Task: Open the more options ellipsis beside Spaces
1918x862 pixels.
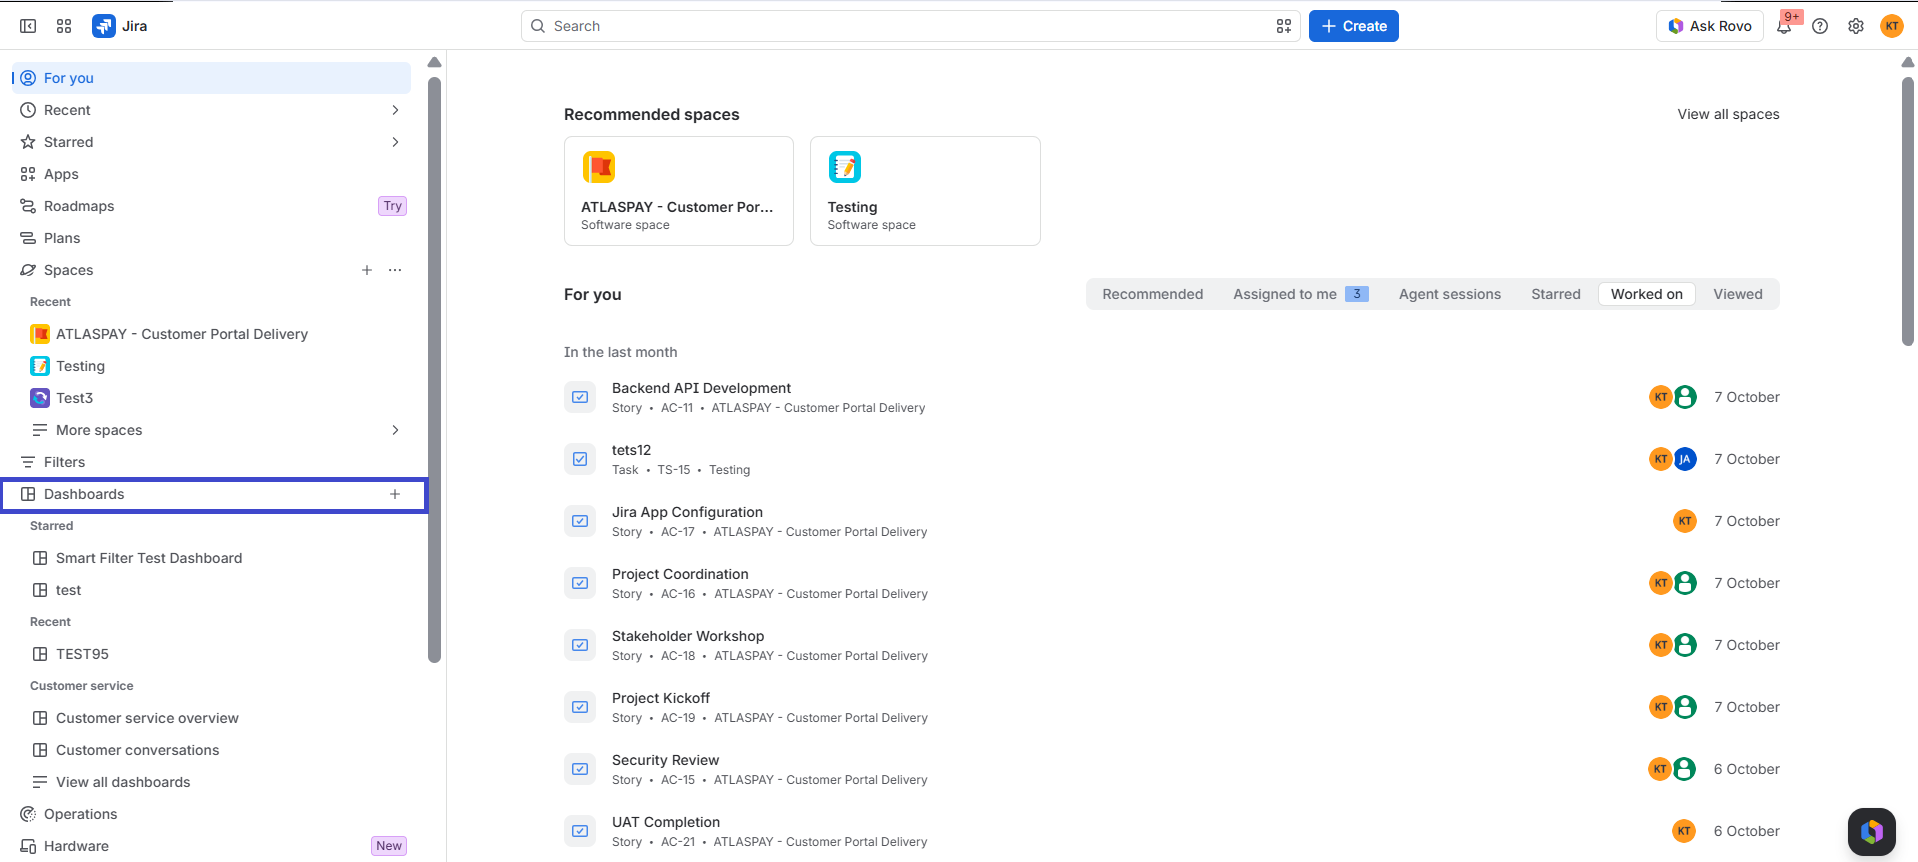Action: [395, 270]
